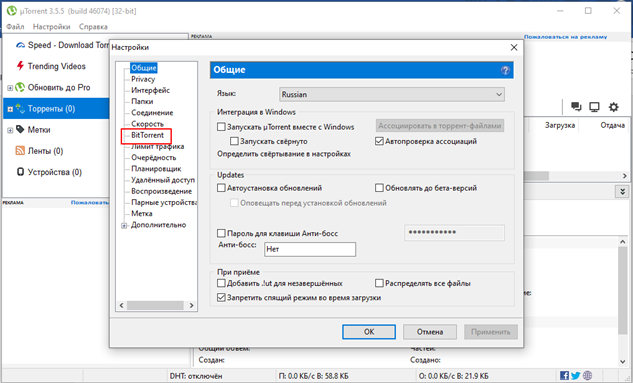Select Privacy in settings tree
The height and width of the screenshot is (383, 633).
click(x=143, y=79)
